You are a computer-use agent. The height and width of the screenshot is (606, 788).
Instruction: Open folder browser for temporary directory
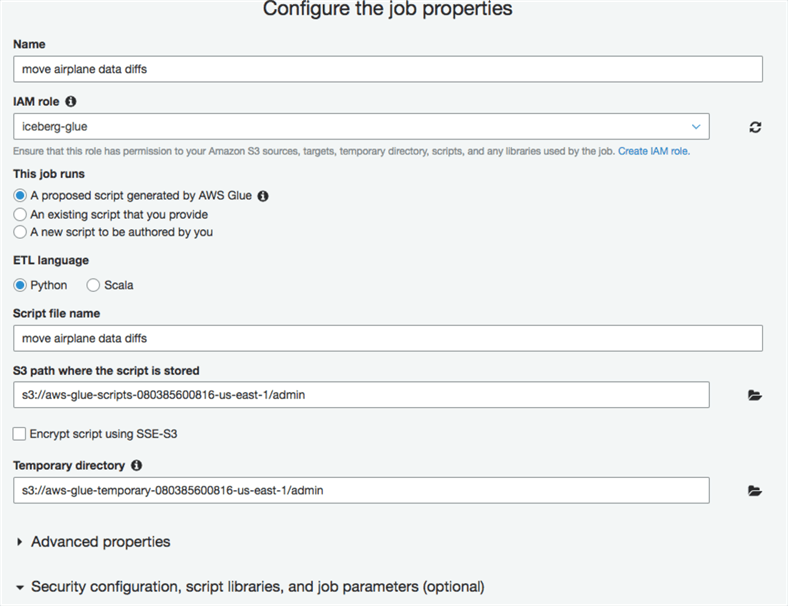(x=755, y=491)
